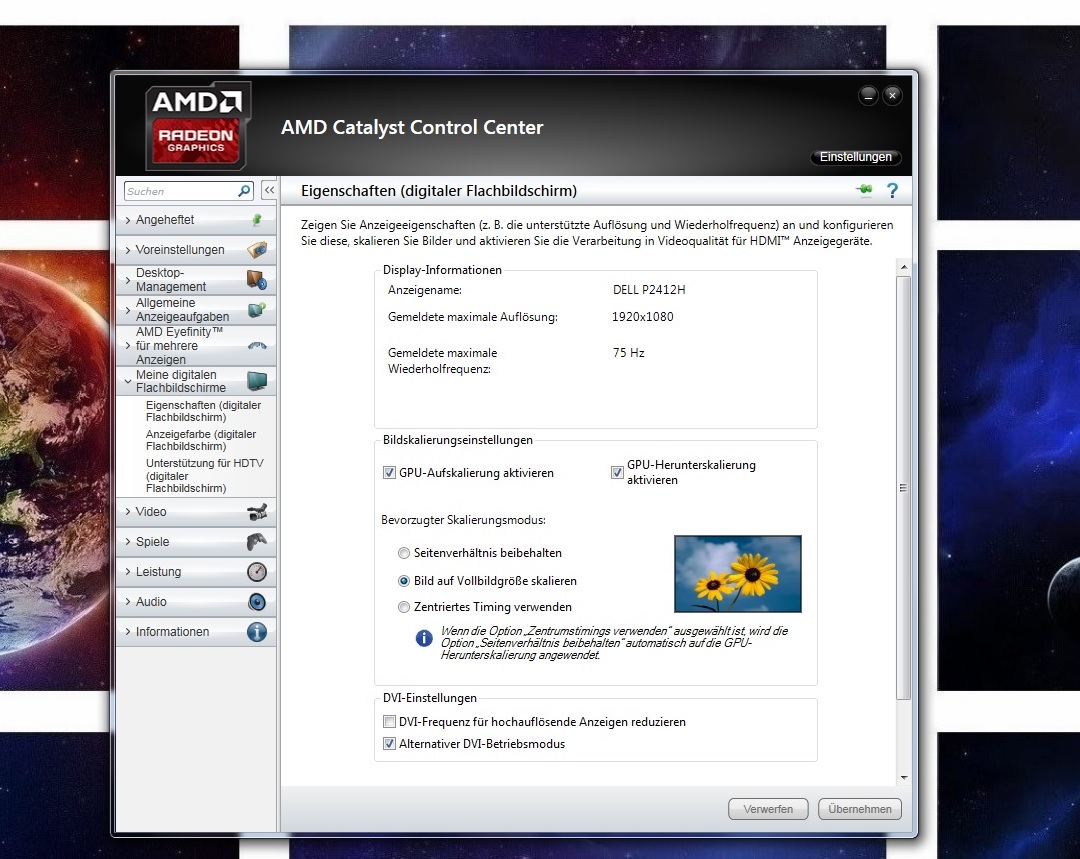
Task: Click the green pin icon in header
Action: [864, 190]
